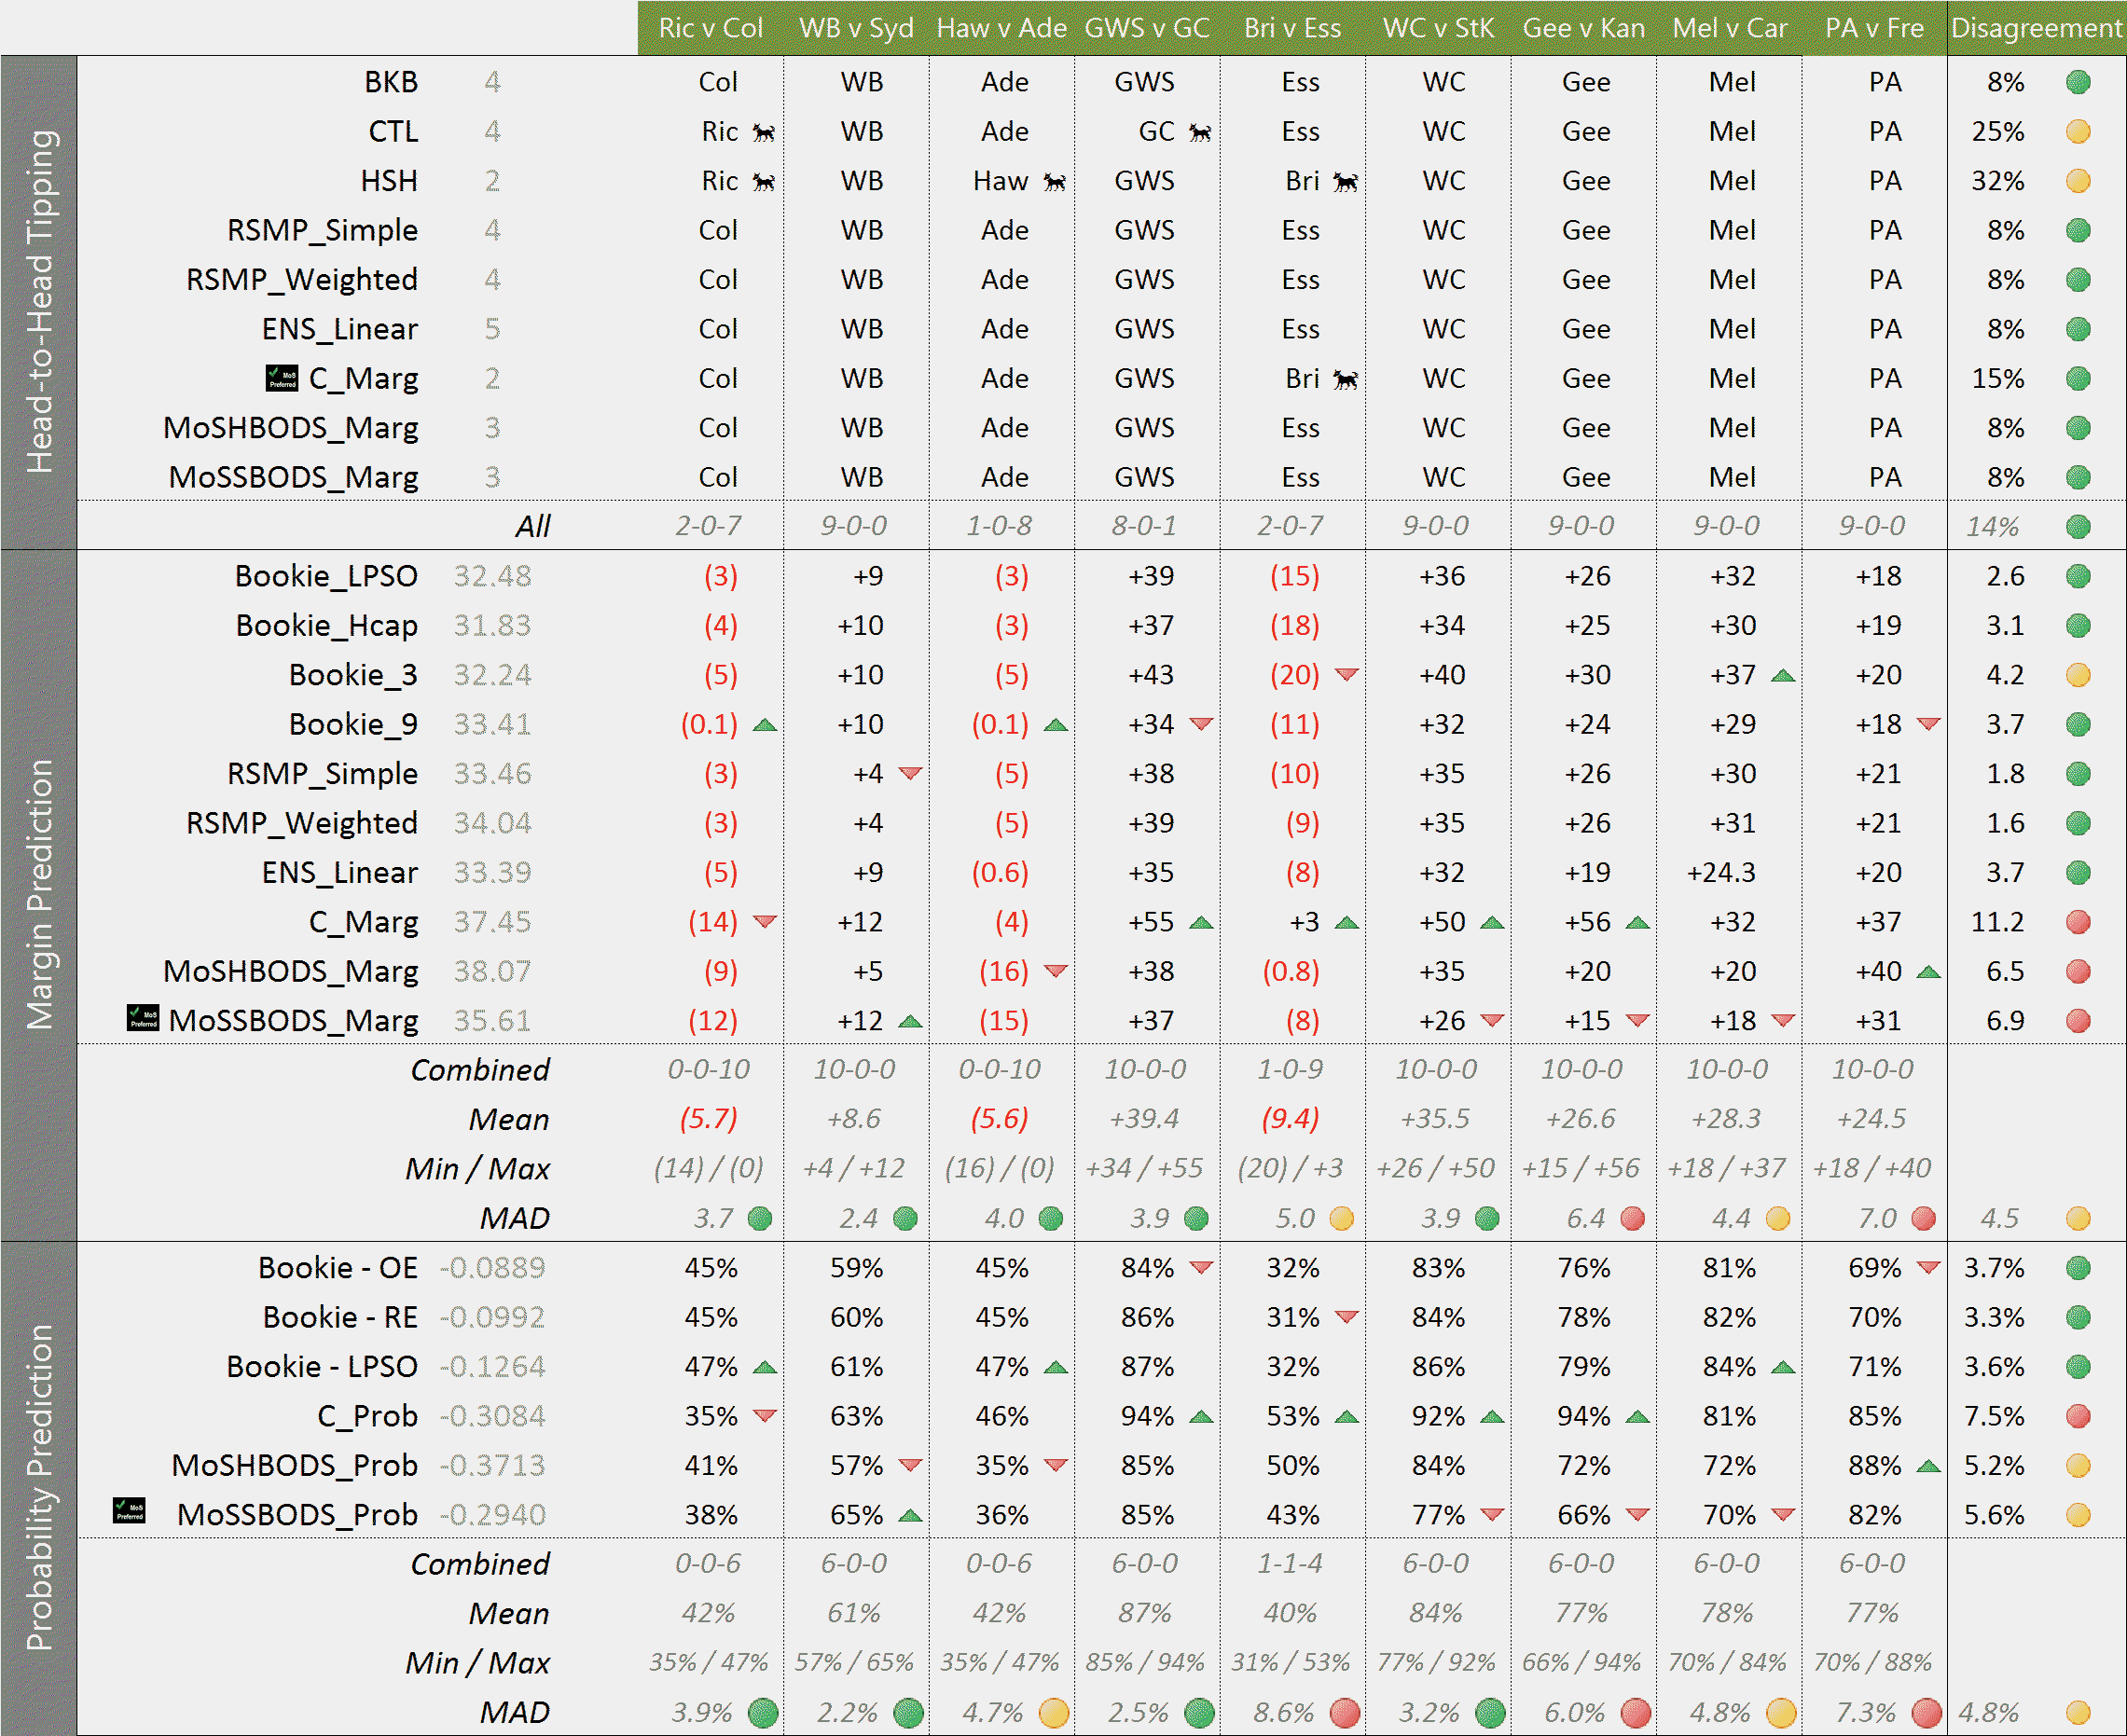Image resolution: width=2127 pixels, height=1736 pixels.
Task: Click red indicator dot beside MoSSBODS_Marg's 6.9
Action: coord(2078,1021)
